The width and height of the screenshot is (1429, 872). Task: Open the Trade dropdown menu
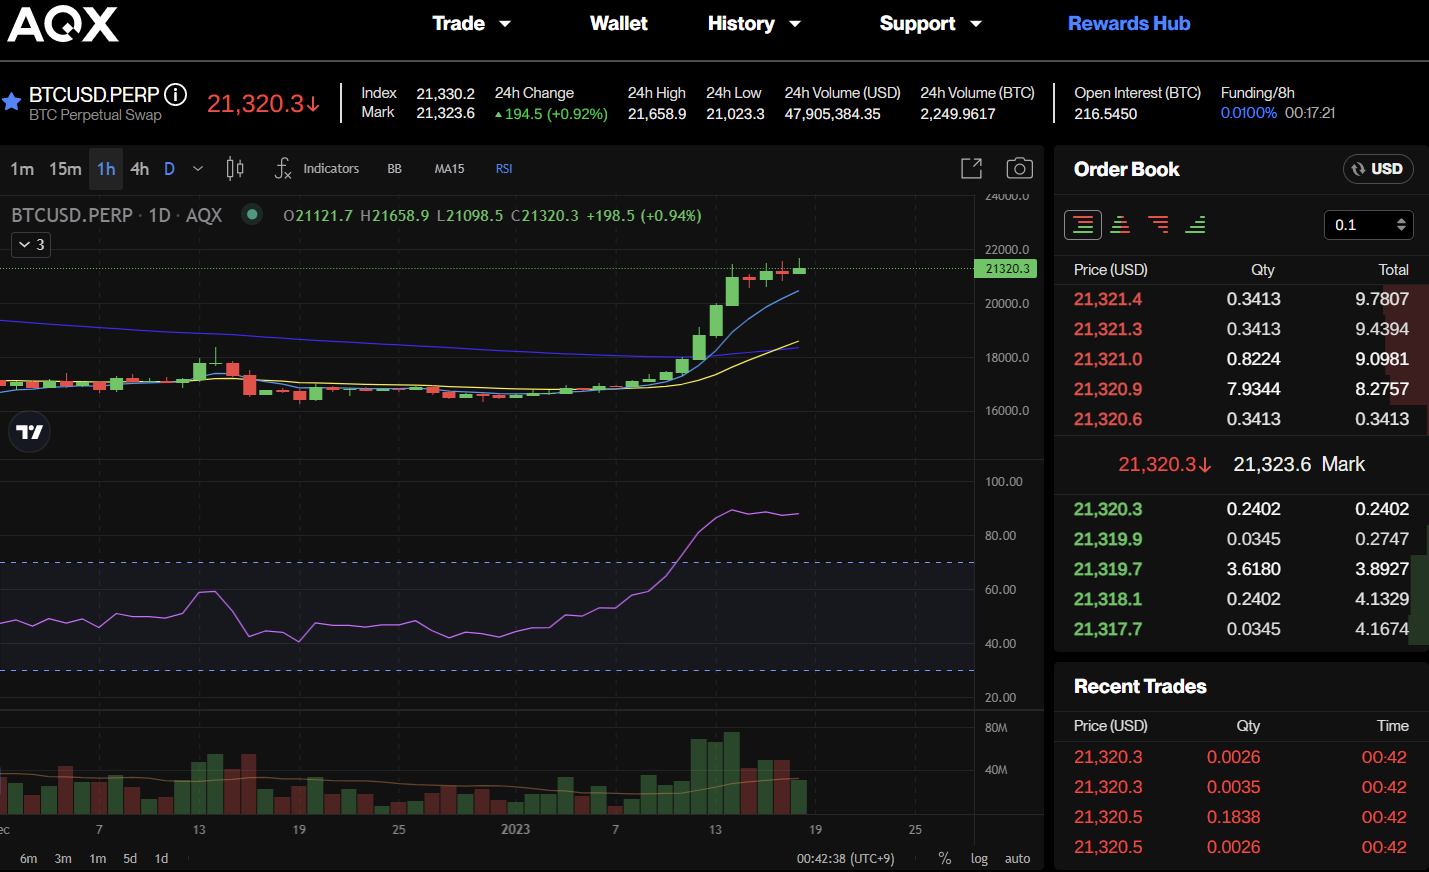471,24
